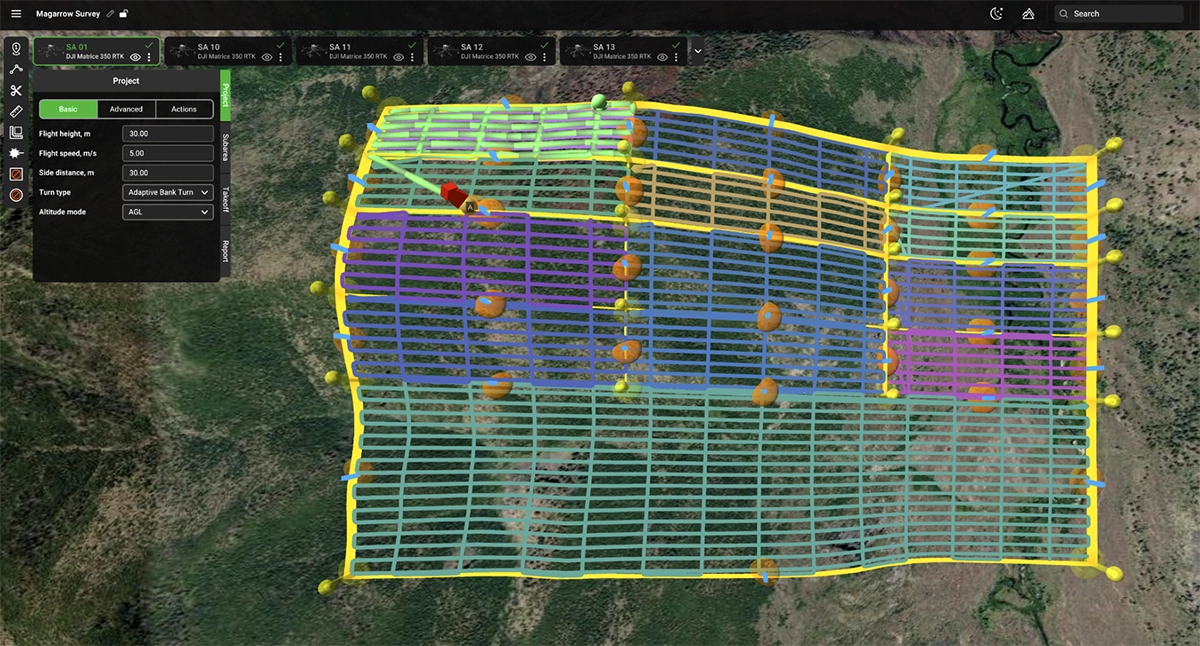
Task: Click the red drone marker on the map
Action: click(453, 193)
